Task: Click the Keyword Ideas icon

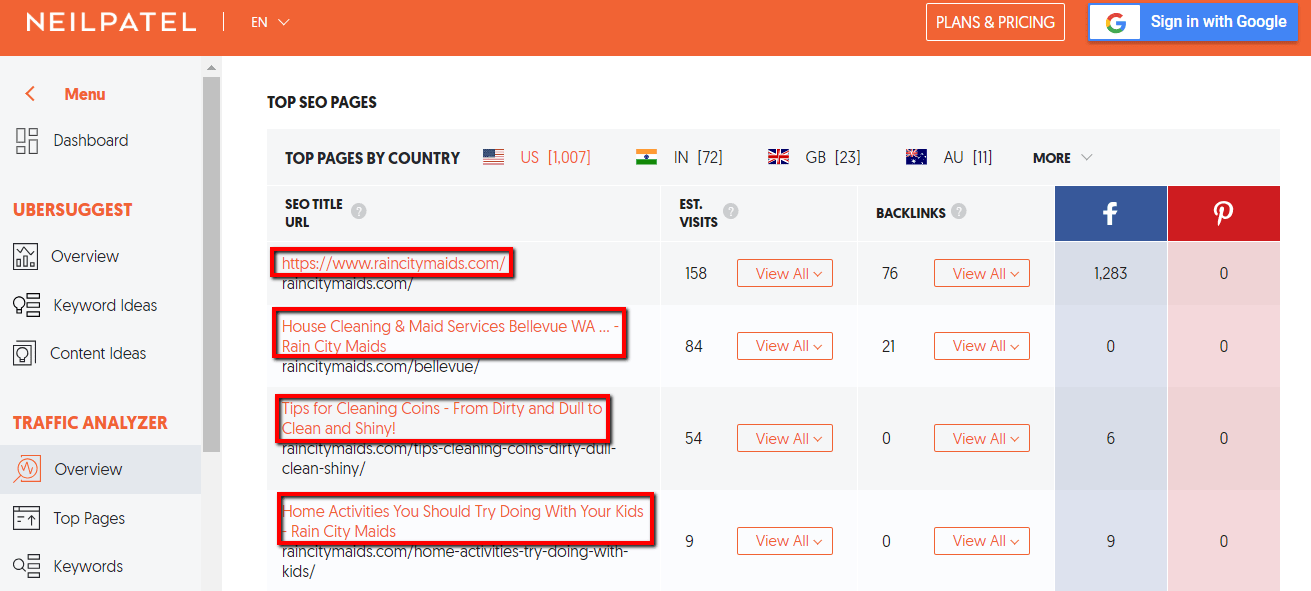Action: point(26,305)
